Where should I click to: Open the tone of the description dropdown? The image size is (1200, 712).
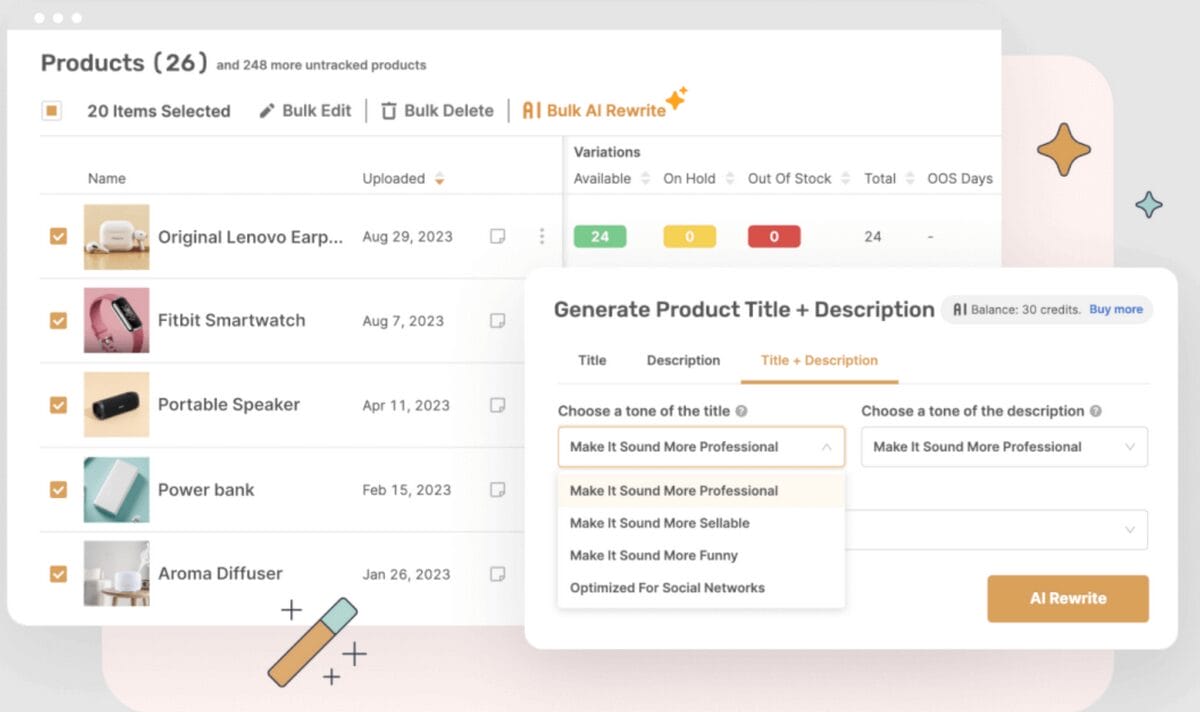1004,446
